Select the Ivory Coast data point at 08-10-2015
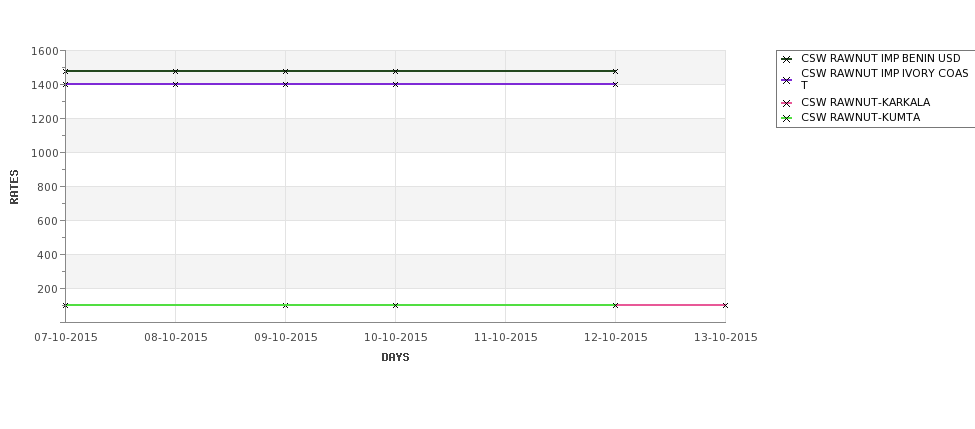Screen dimensions: 975x429 tap(175, 84)
